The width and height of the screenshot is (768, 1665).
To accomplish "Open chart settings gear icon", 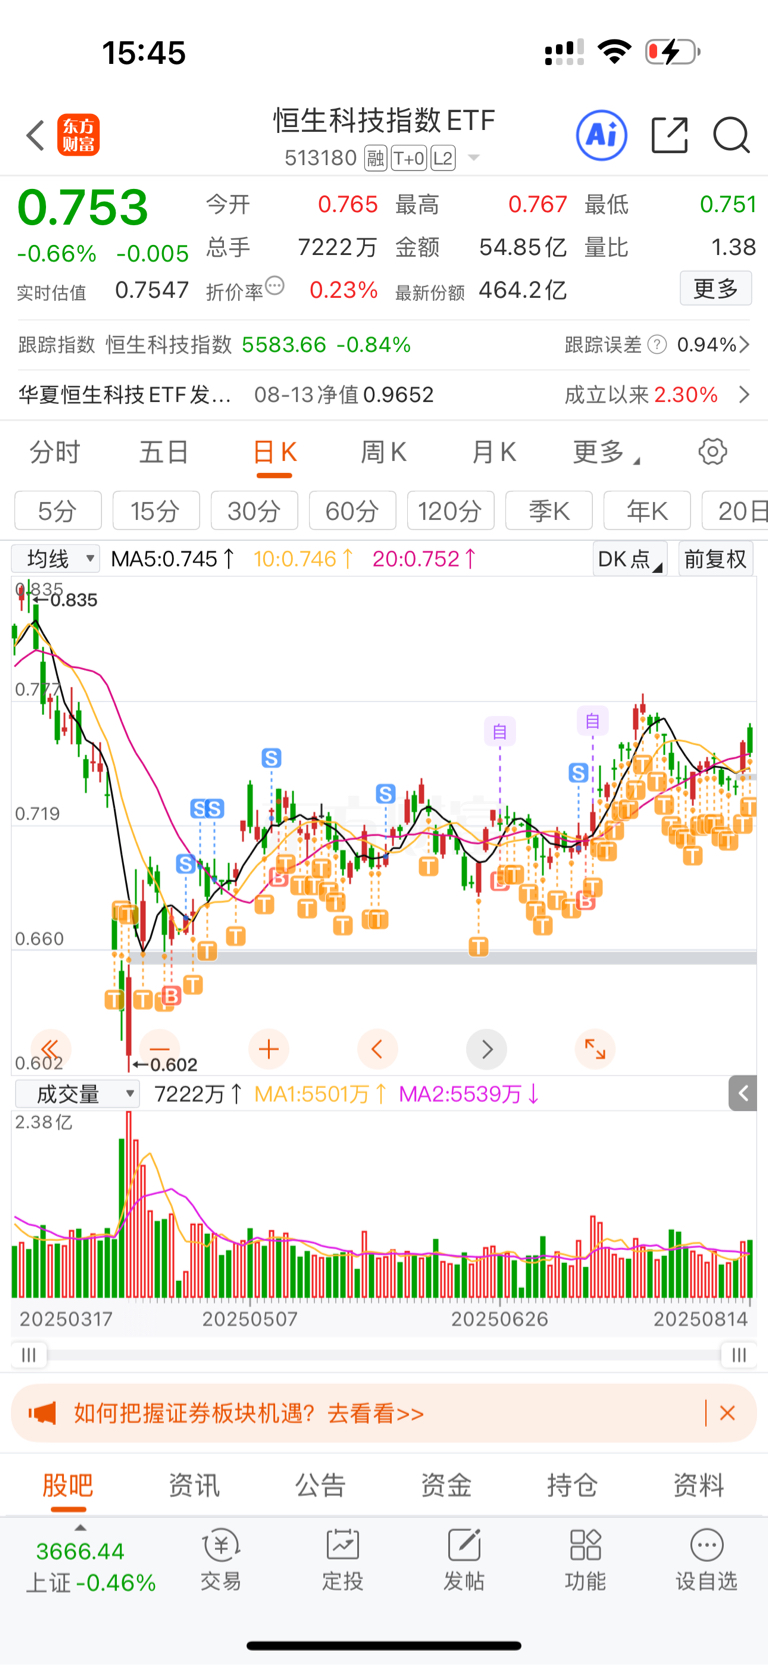I will (x=712, y=452).
